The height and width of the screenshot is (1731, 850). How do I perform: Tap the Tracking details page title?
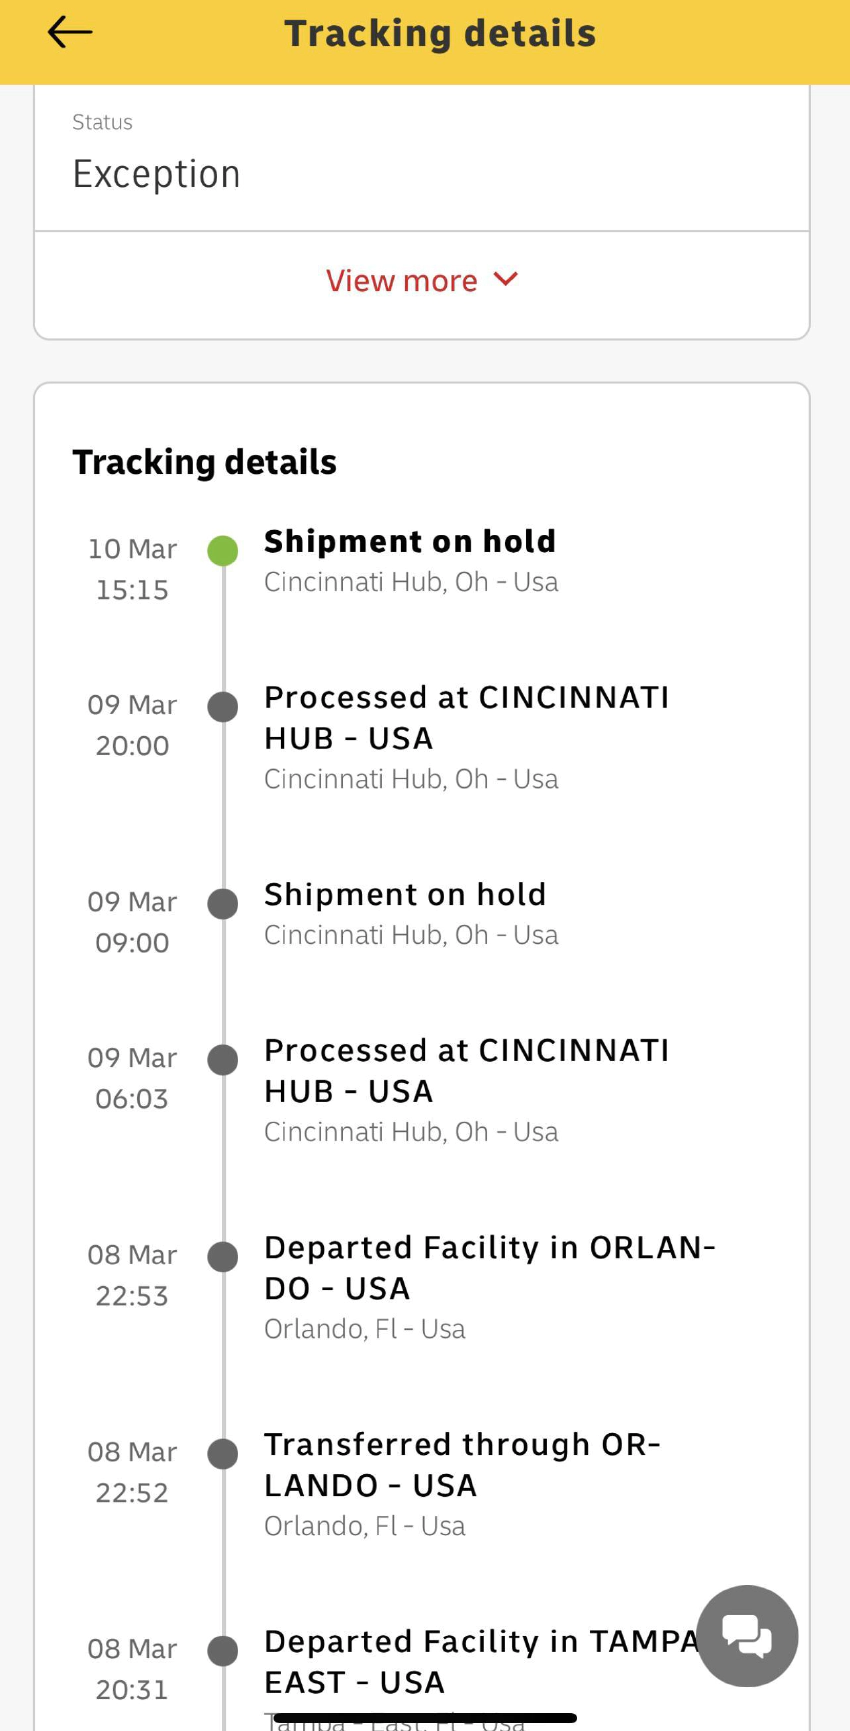[x=440, y=34]
